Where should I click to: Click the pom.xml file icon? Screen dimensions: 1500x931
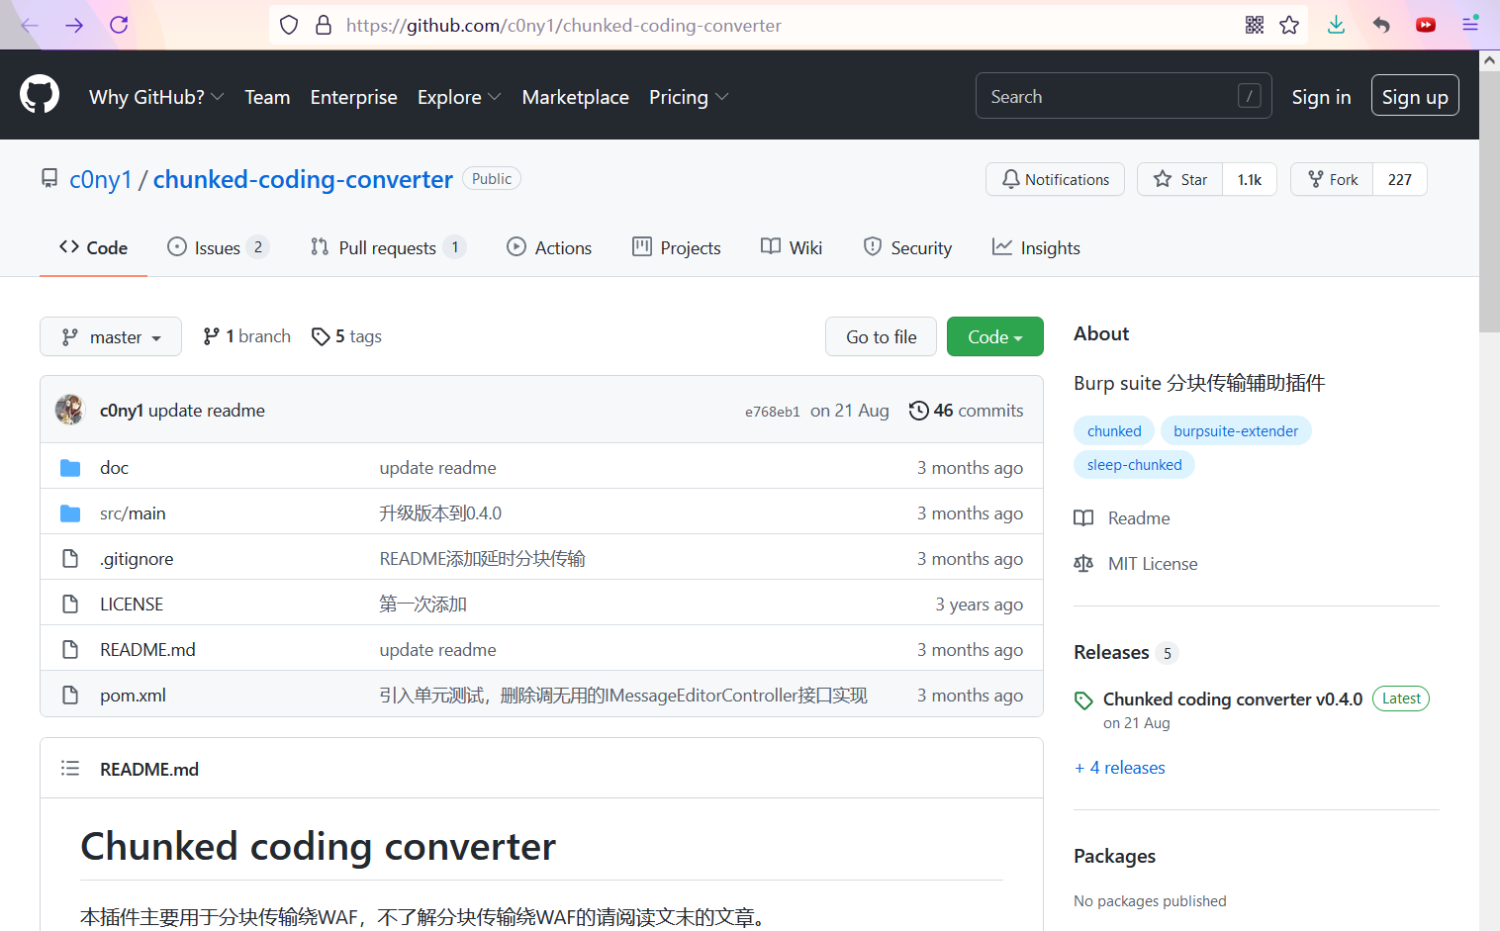pos(70,694)
